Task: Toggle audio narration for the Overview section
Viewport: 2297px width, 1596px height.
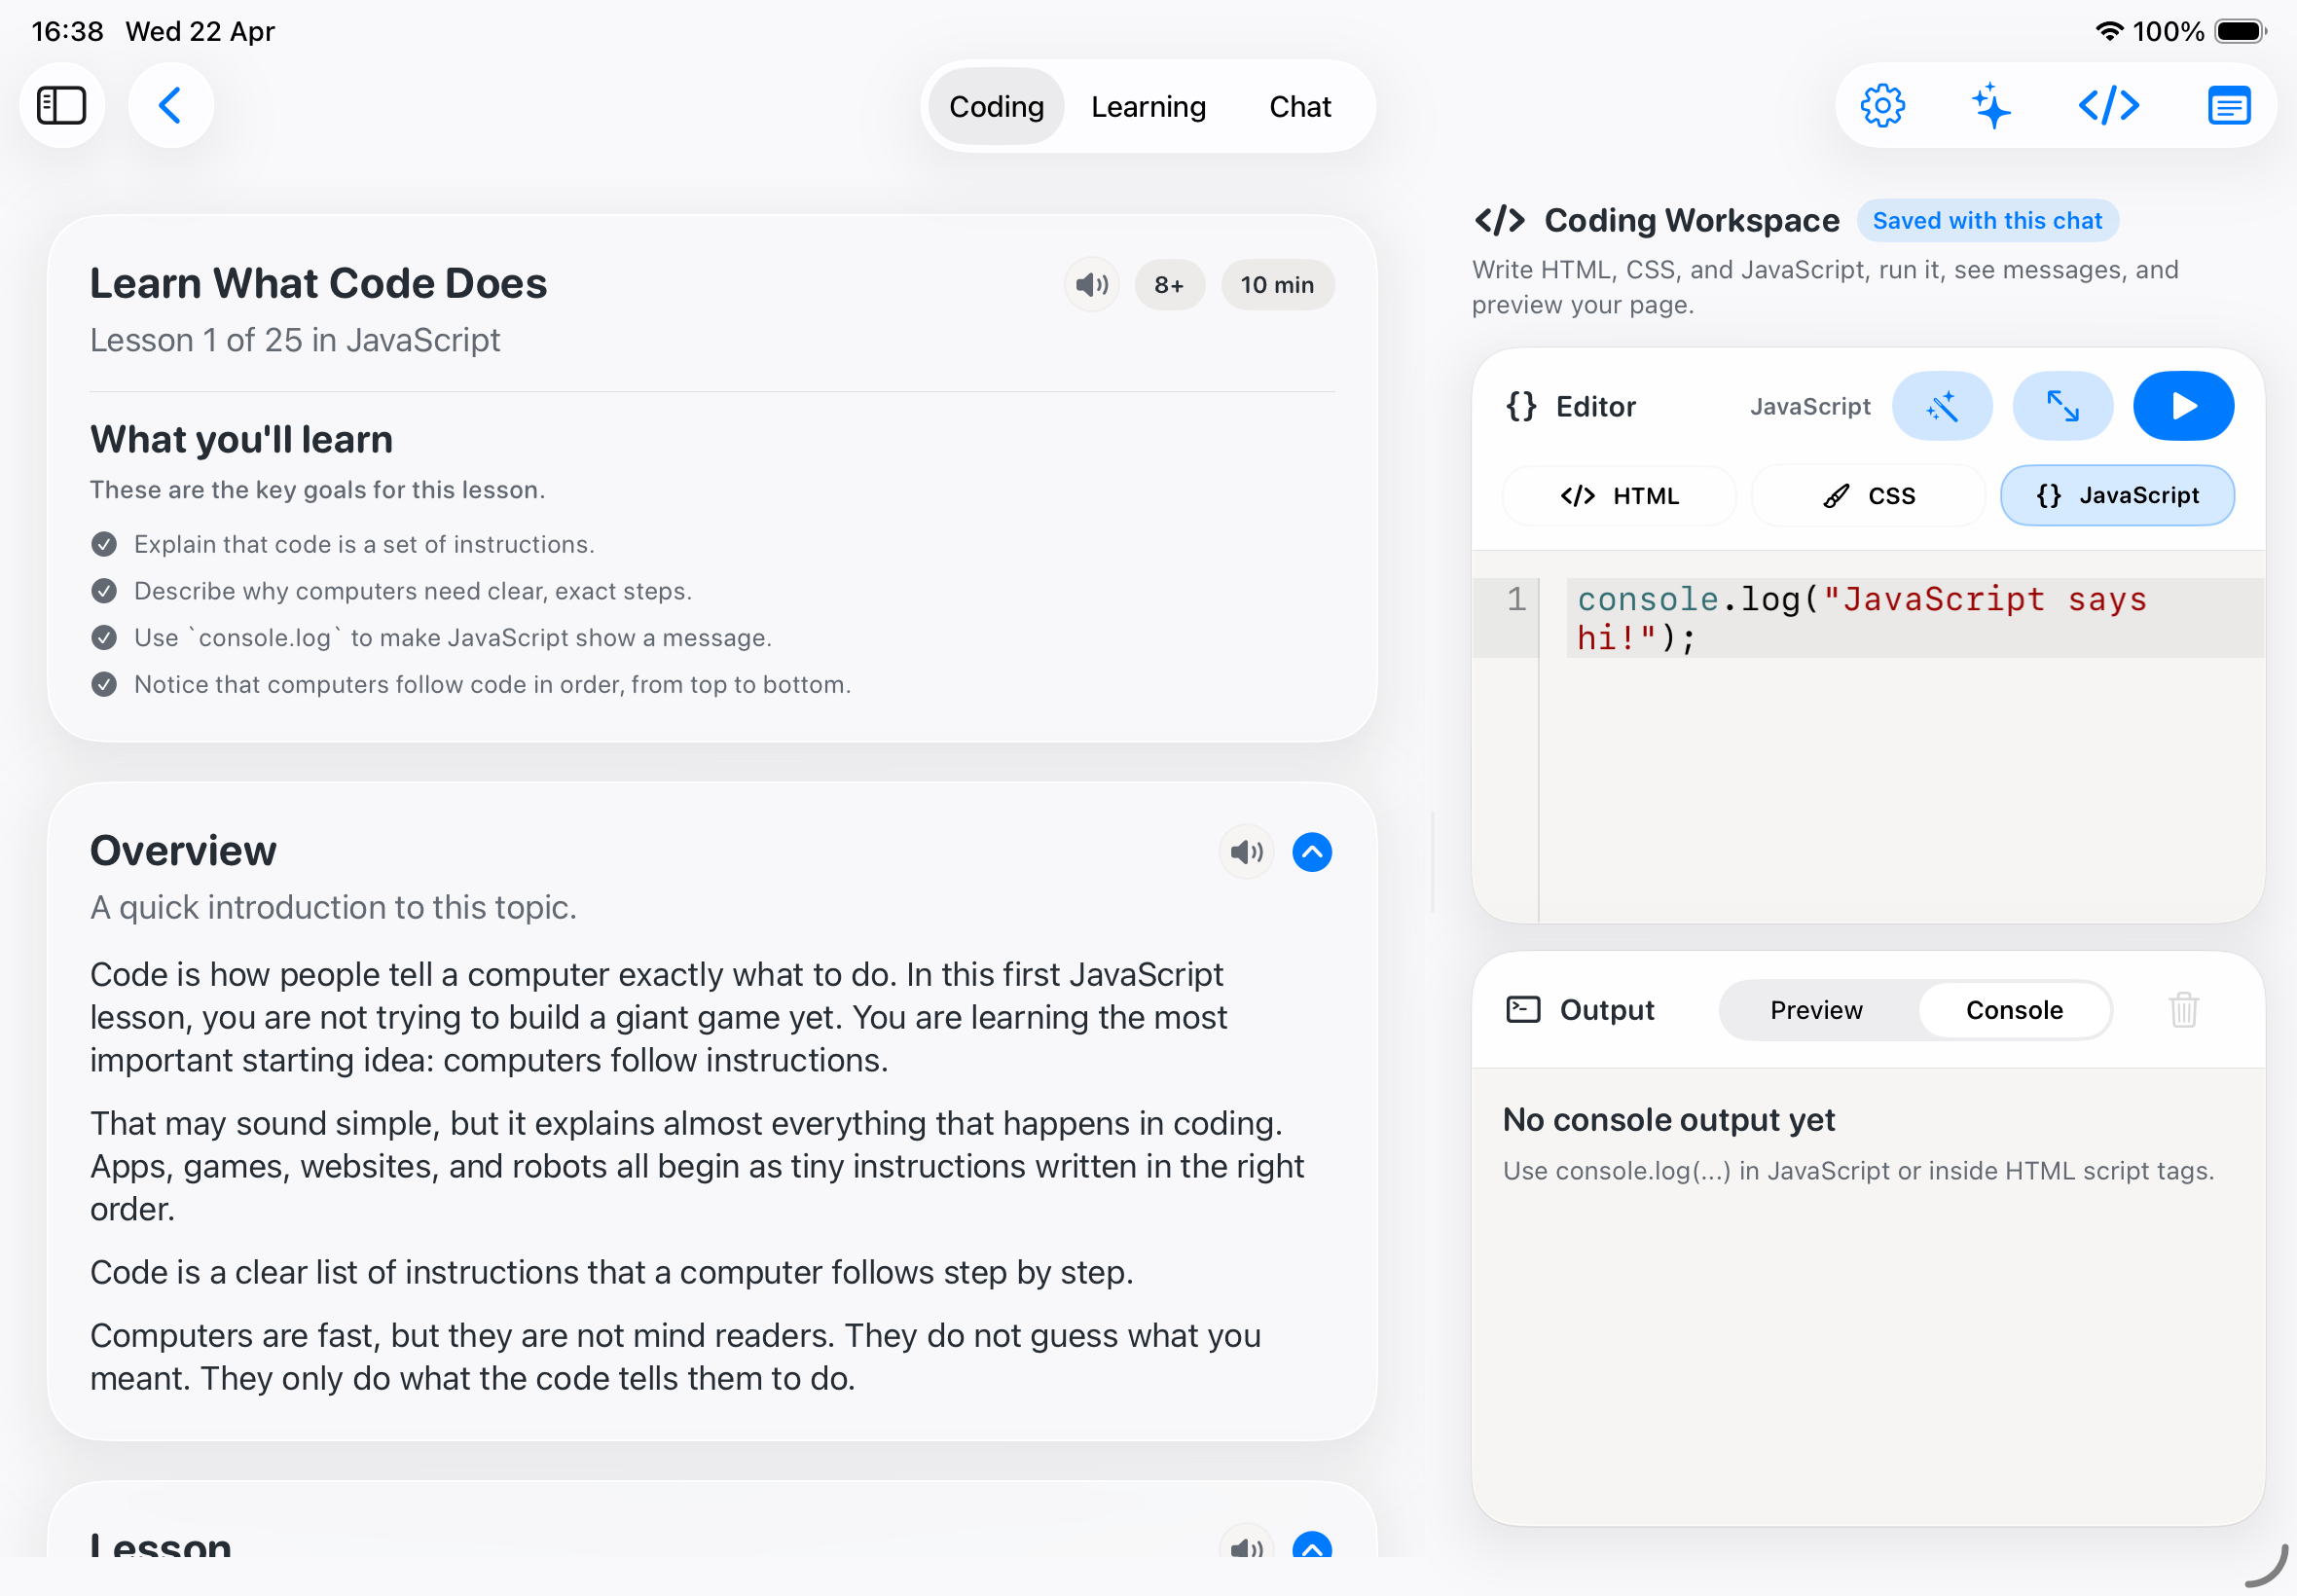Action: click(1245, 852)
